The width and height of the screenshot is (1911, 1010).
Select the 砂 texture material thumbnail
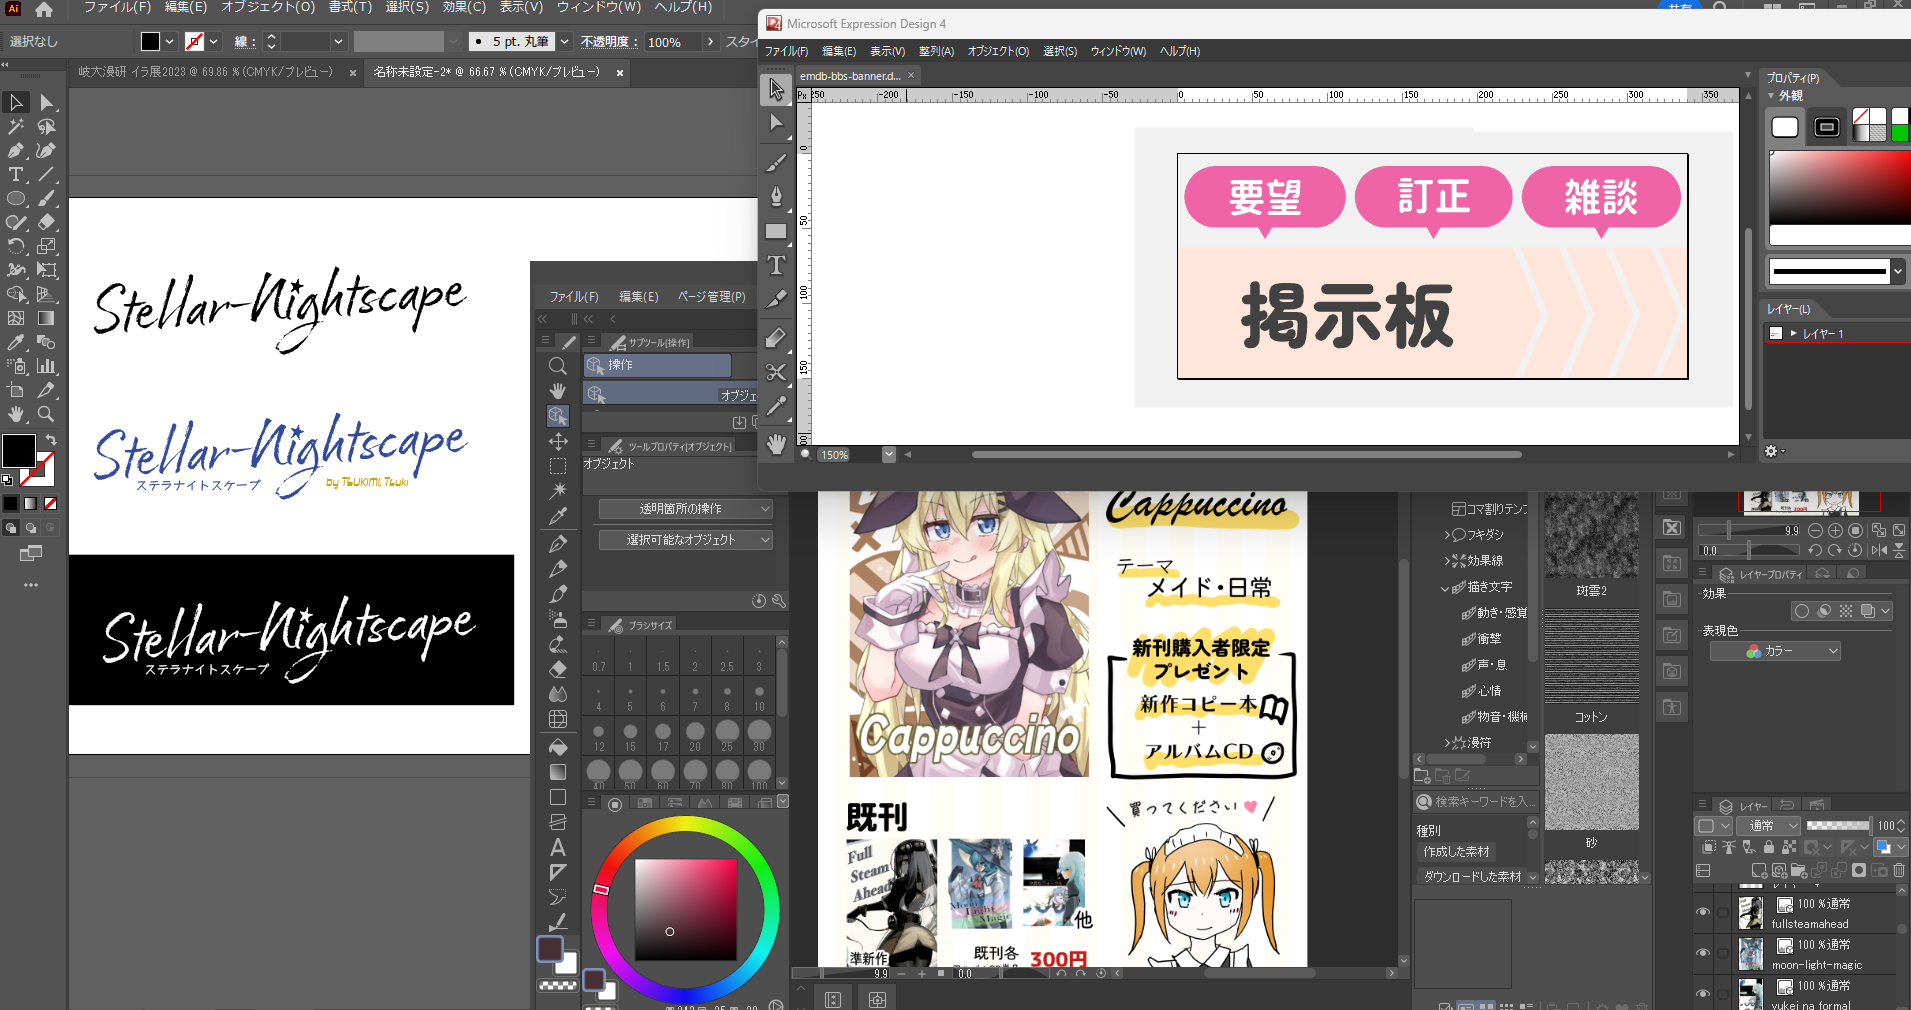point(1591,782)
